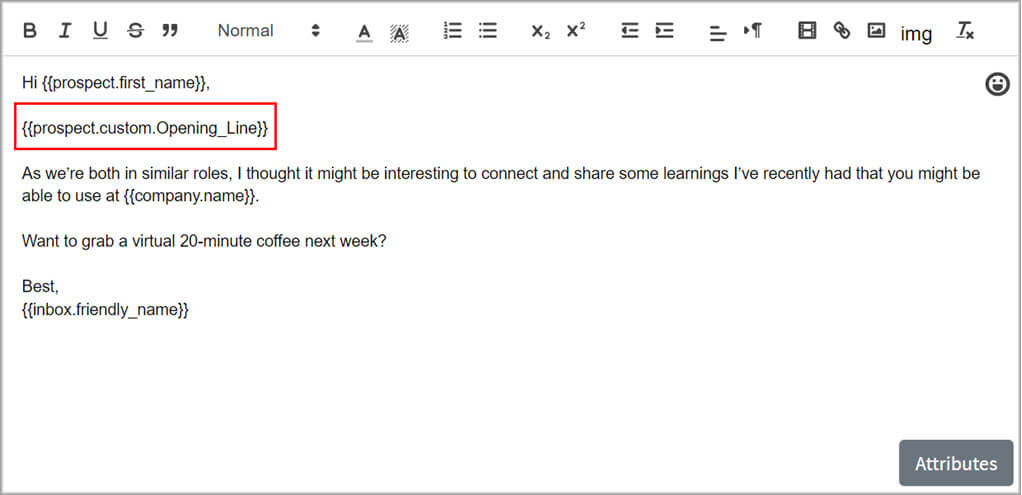
Task: Toggle bold formatting
Action: 30,31
